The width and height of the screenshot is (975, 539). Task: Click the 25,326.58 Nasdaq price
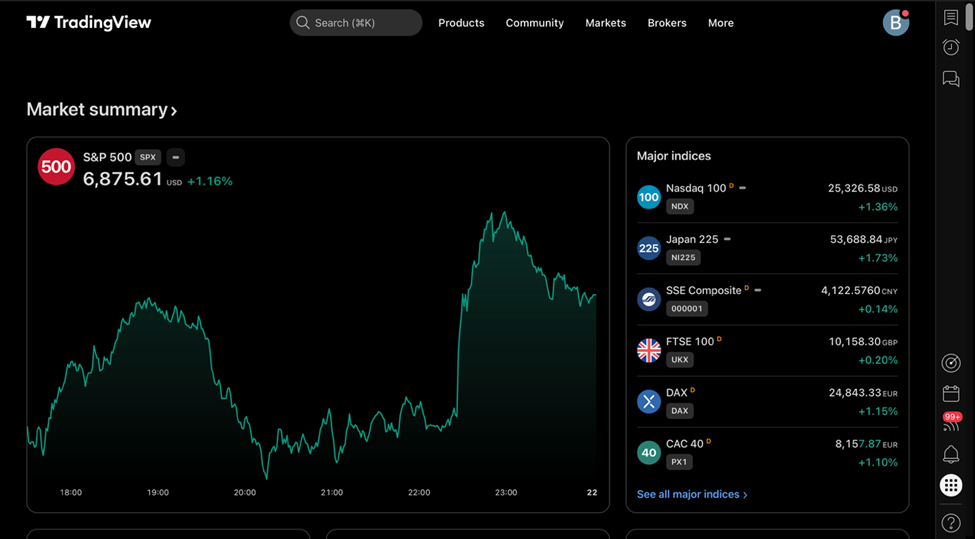(x=854, y=188)
